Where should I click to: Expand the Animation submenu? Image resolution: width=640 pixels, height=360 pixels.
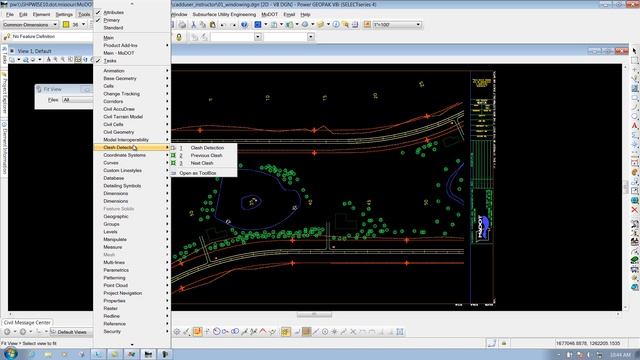(132, 71)
